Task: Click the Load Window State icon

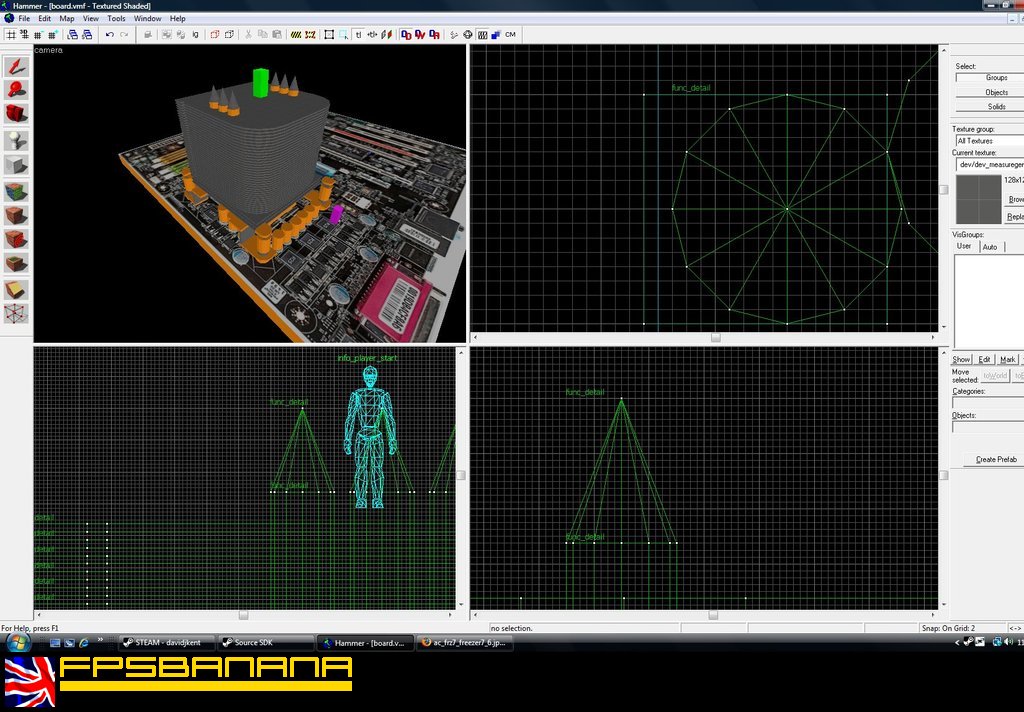Action: point(72,35)
